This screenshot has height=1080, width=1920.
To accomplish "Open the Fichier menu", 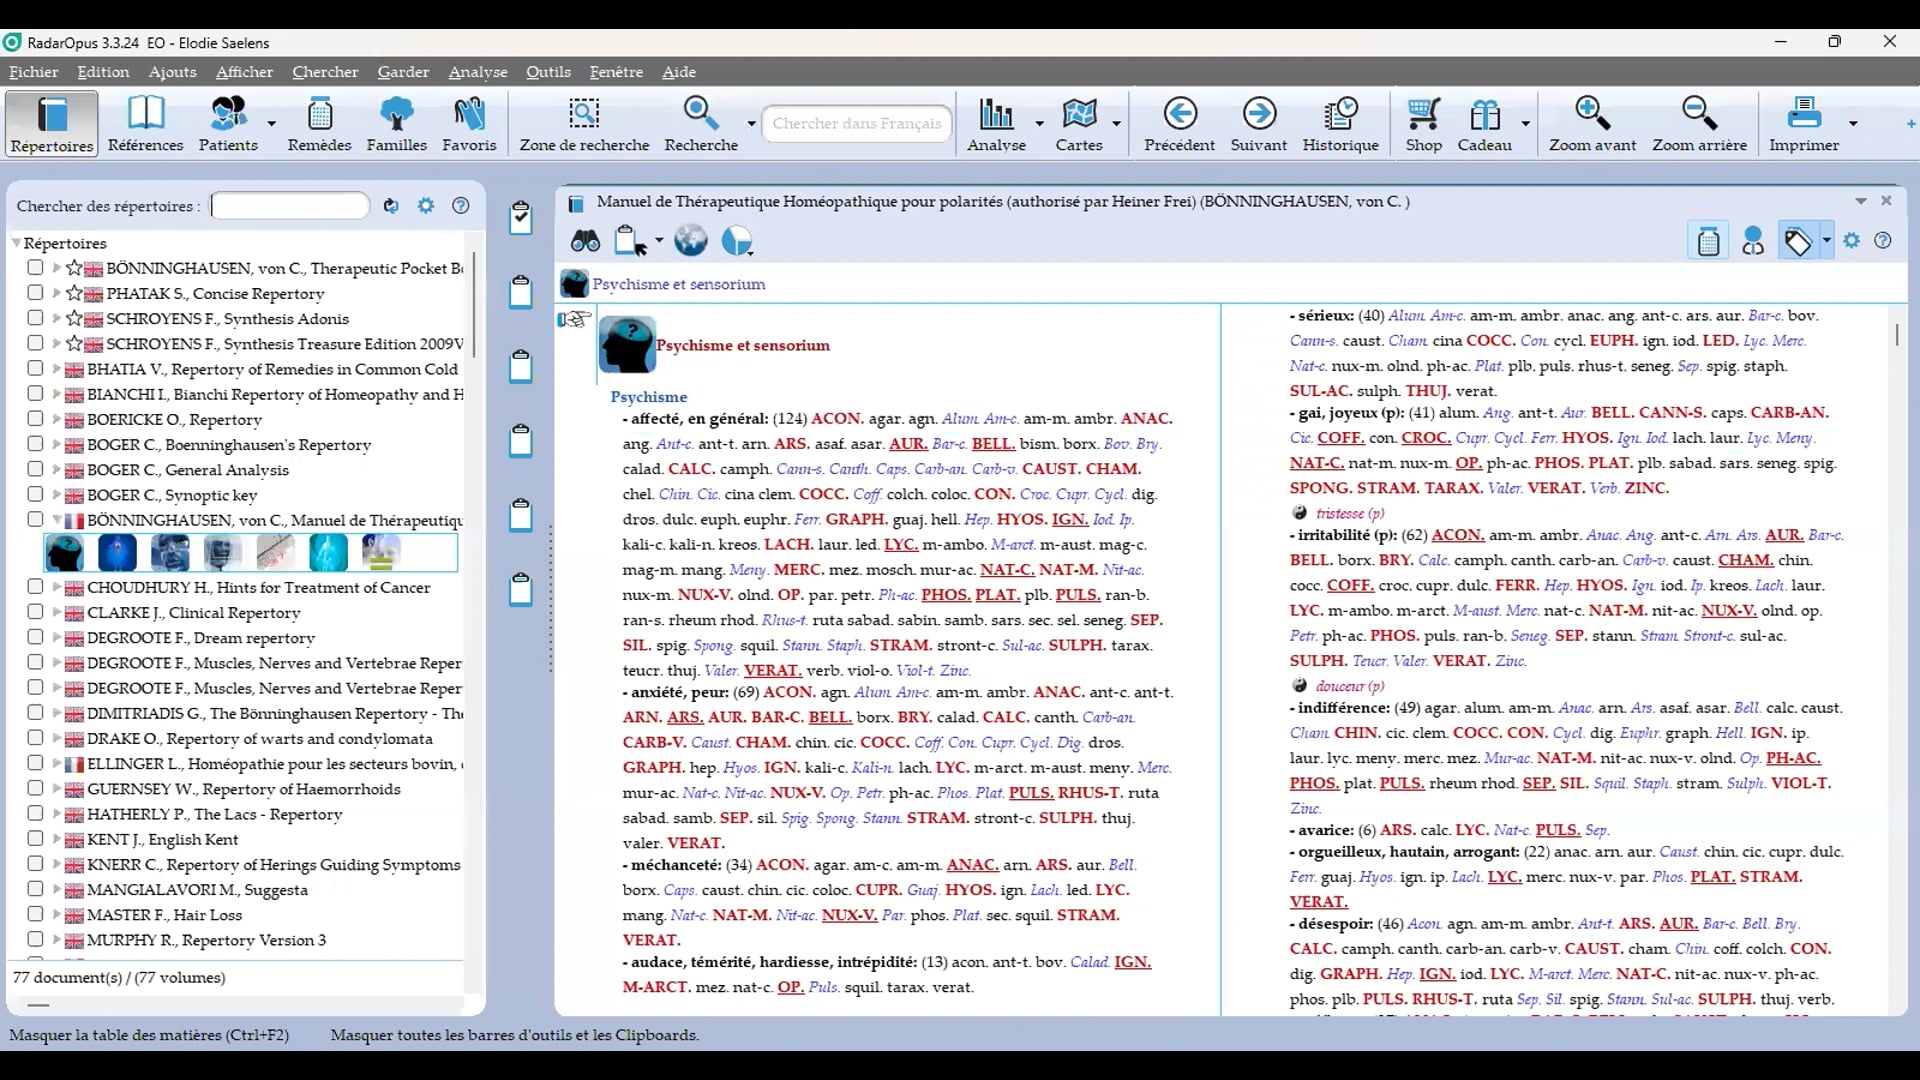I will 34,72.
